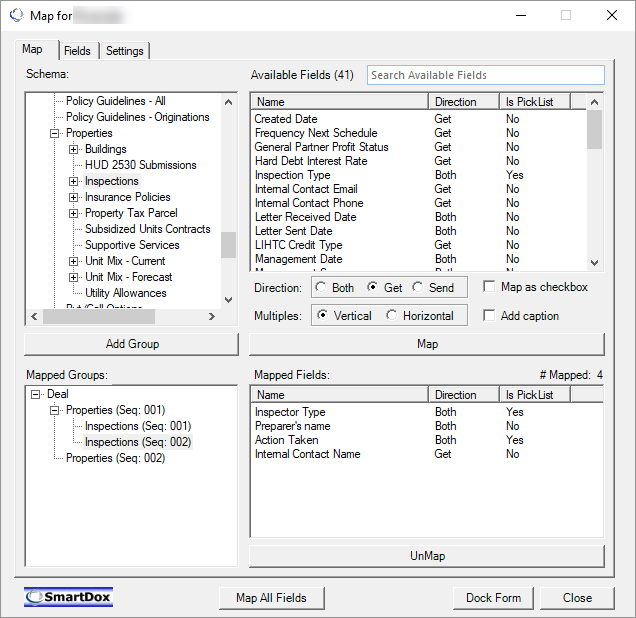
Task: Select the Both direction radio button
Action: coord(320,287)
